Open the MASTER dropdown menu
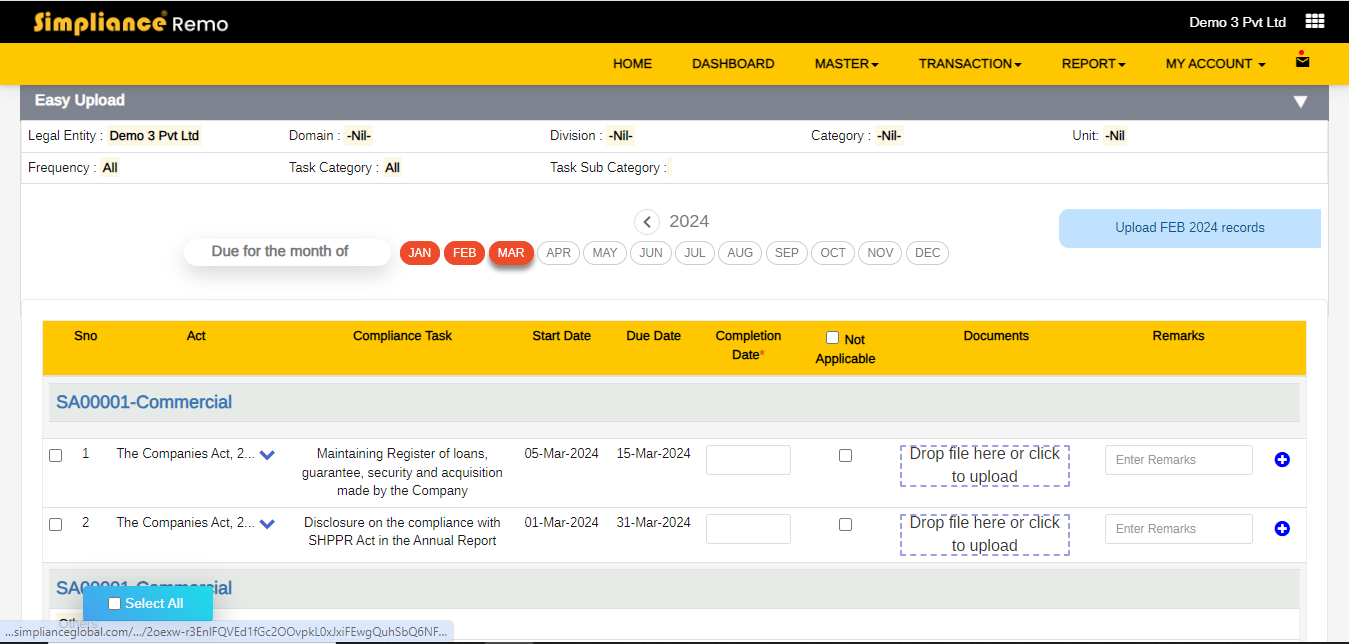Screen dimensions: 1349x644 [x=845, y=63]
